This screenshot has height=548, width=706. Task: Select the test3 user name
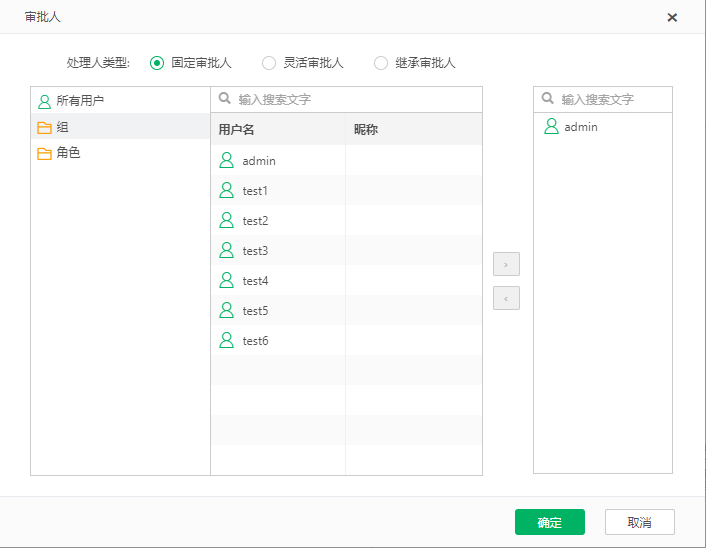pyautogui.click(x=255, y=251)
